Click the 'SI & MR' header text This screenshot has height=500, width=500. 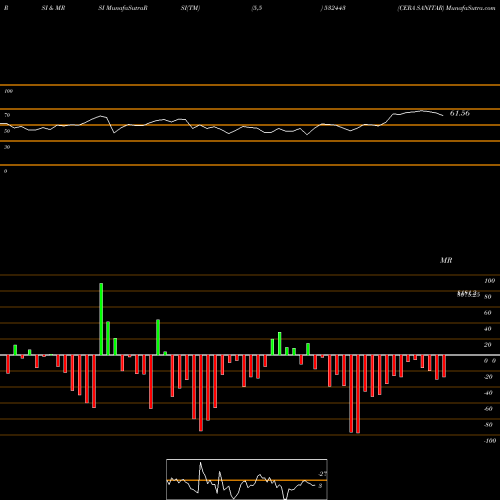[53, 8]
